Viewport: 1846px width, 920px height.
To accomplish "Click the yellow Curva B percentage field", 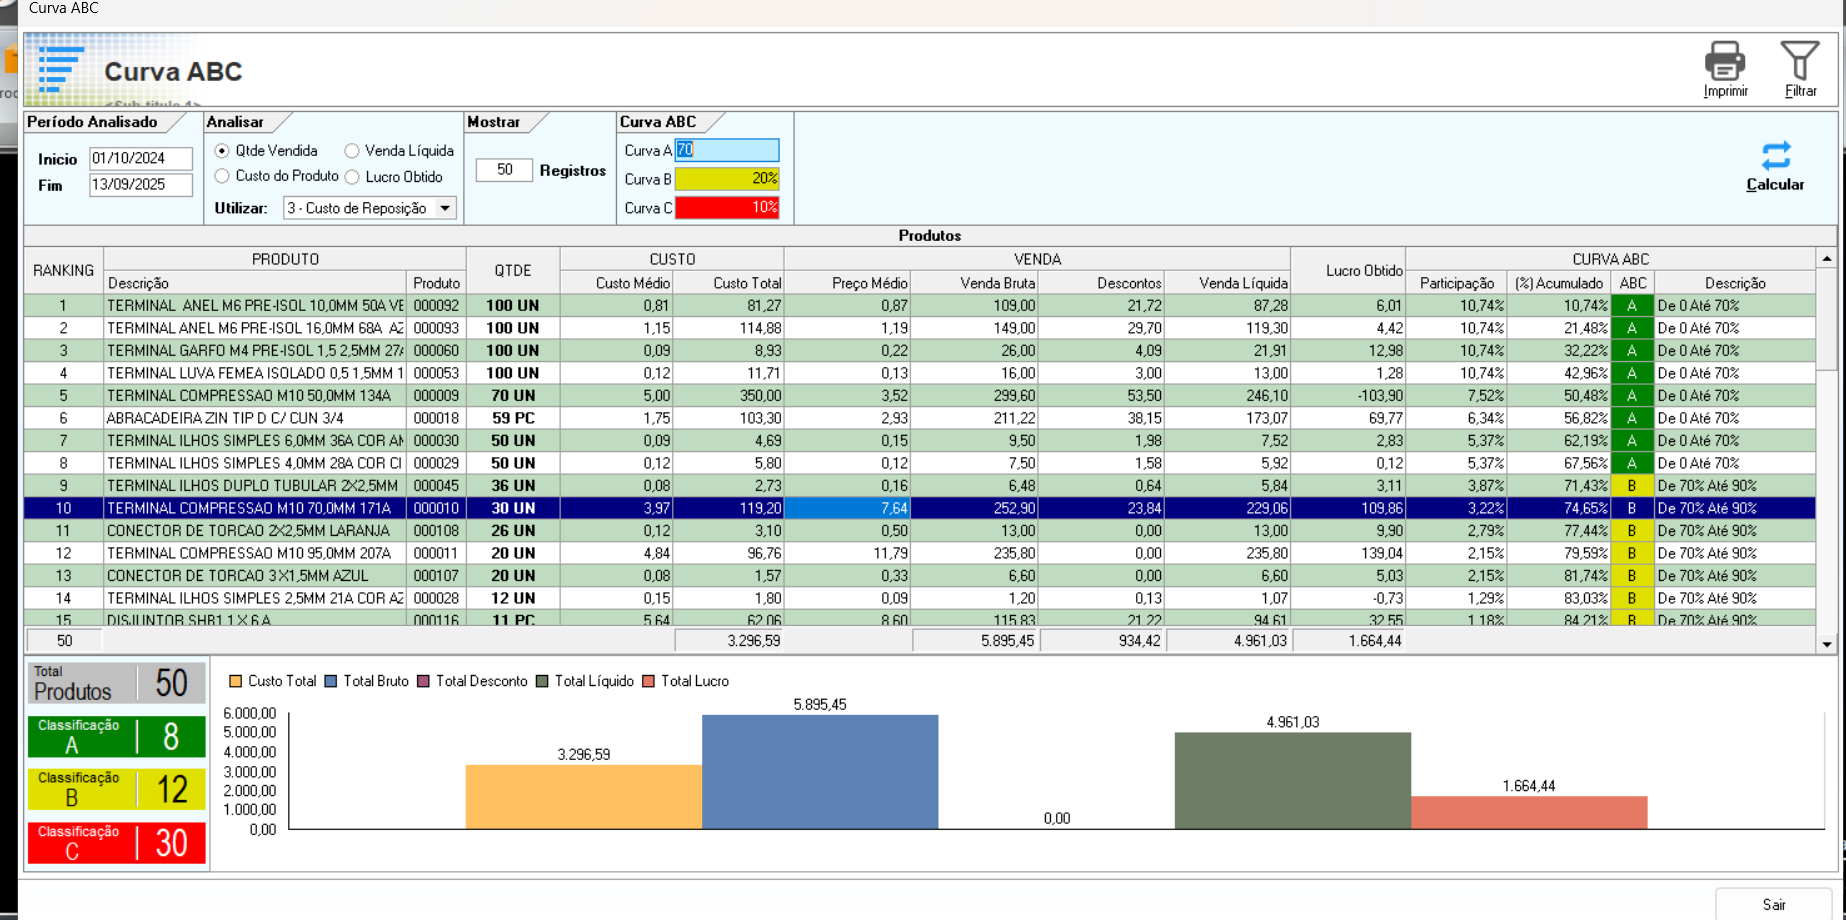I will click(x=727, y=179).
